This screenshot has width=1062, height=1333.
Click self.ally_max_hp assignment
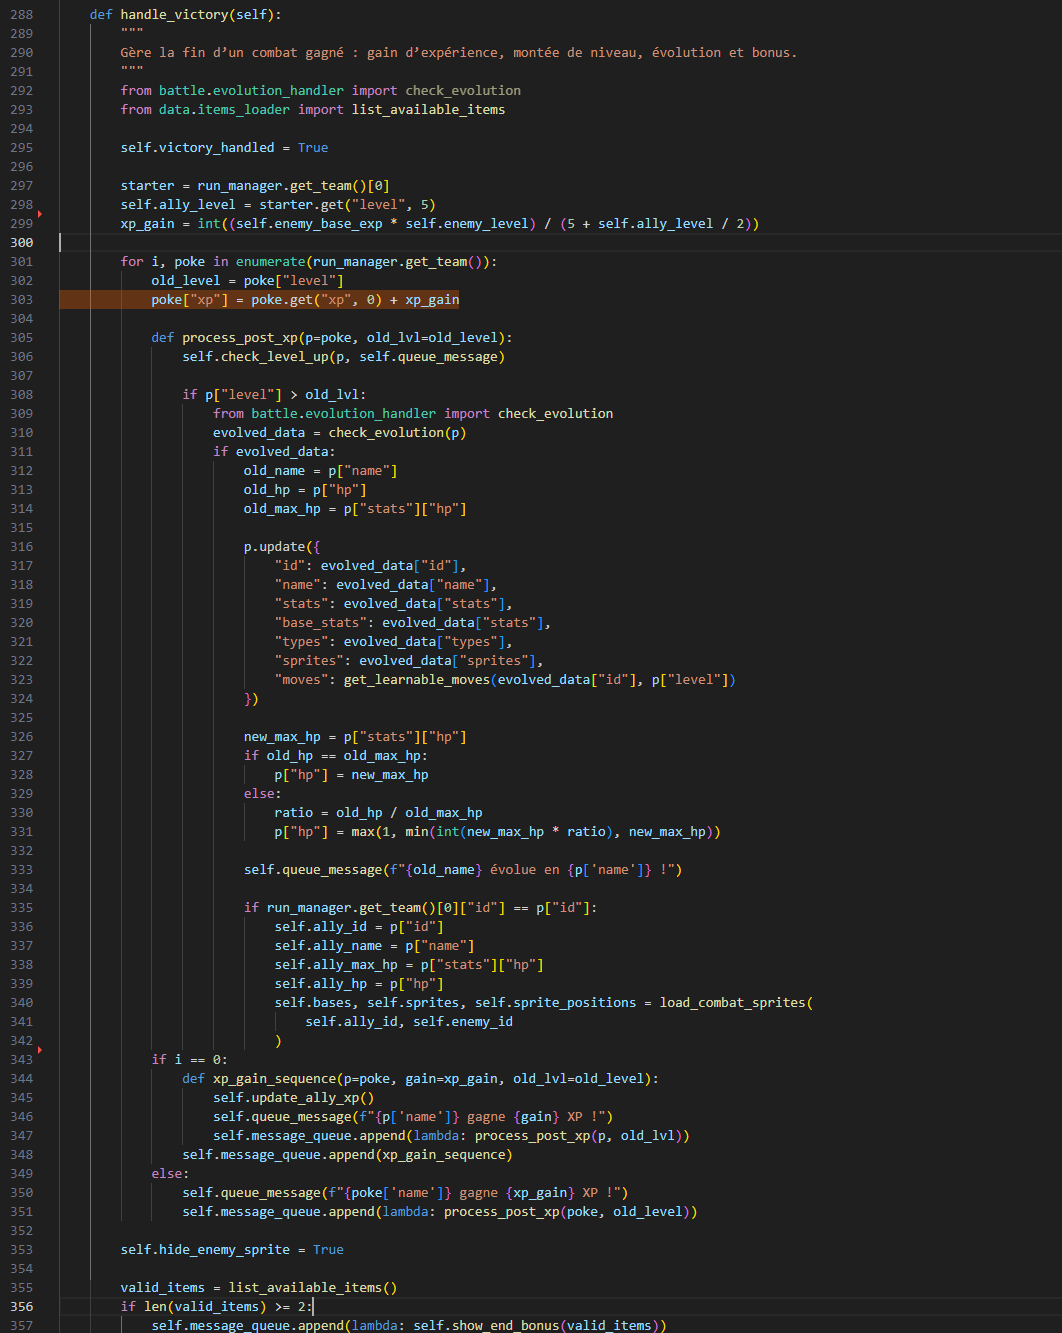[x=409, y=965]
